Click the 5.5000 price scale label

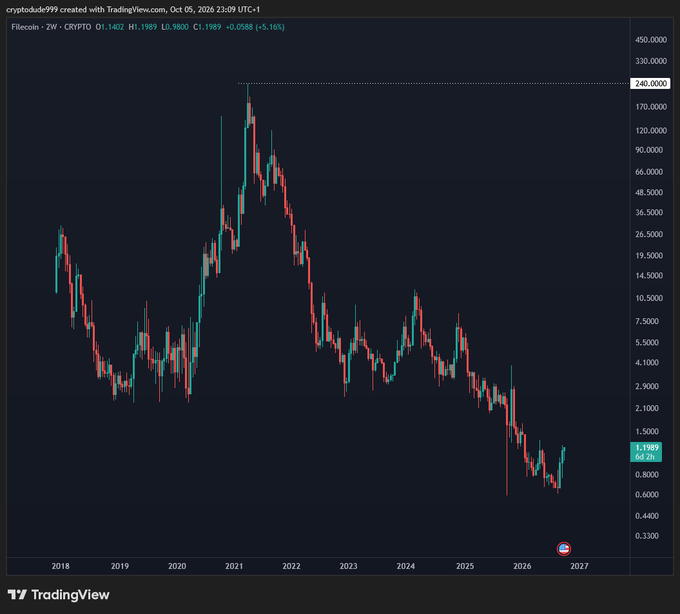point(647,343)
